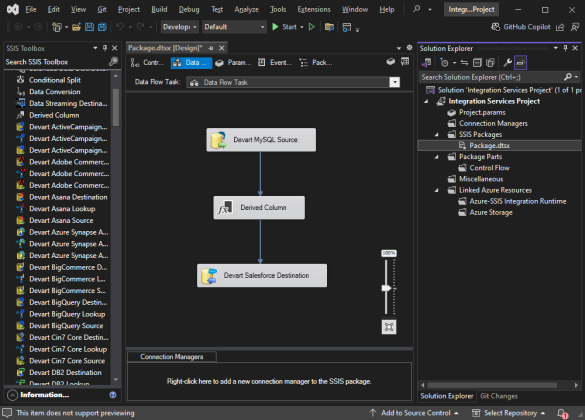The image size is (585, 420).
Task: Open the notifications bell in status bar
Action: pos(562,413)
